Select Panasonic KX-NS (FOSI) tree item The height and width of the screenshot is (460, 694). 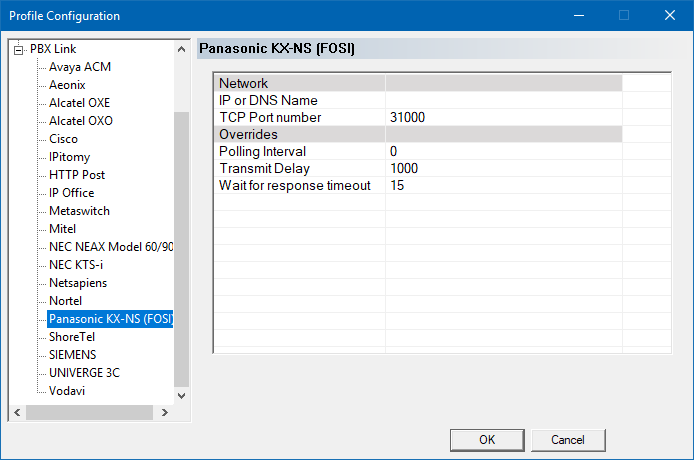point(110,319)
